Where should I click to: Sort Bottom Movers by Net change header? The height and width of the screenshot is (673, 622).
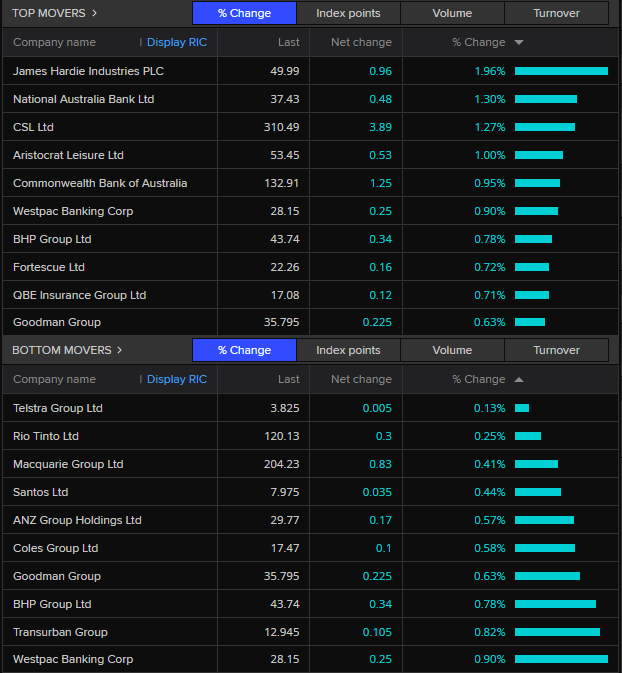[361, 379]
